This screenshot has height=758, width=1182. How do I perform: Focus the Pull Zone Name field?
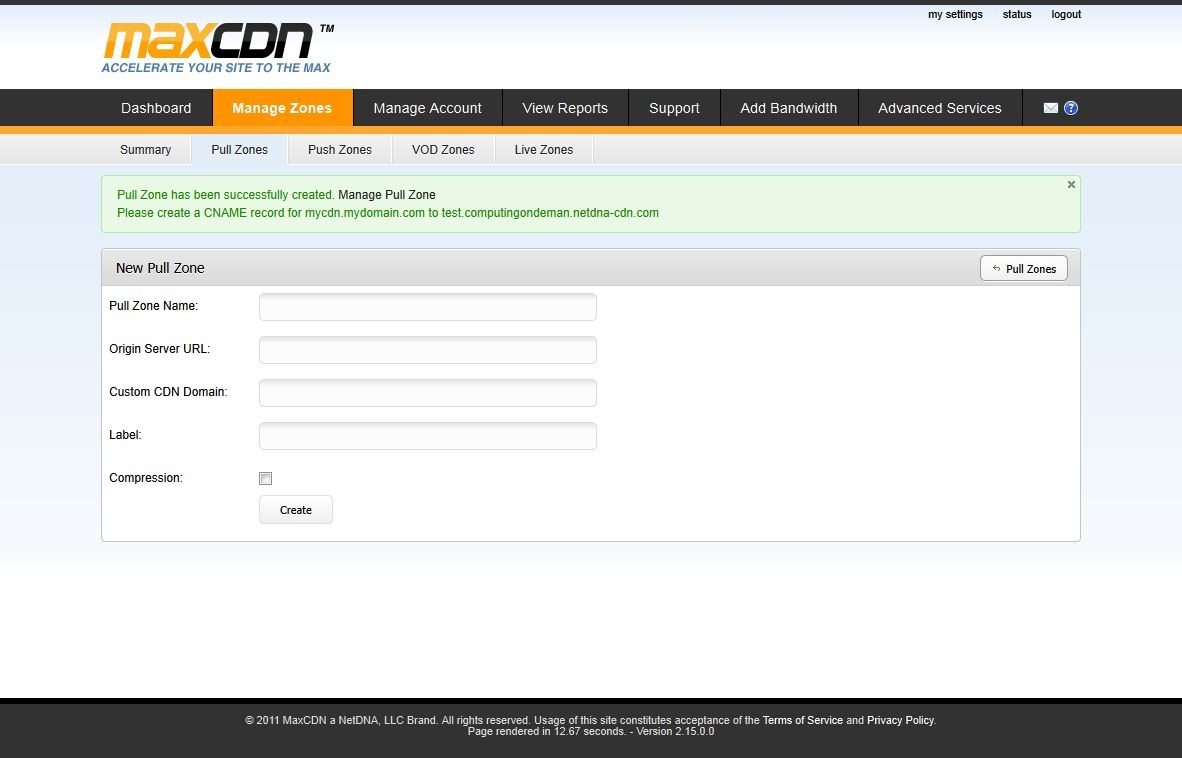pyautogui.click(x=427, y=307)
